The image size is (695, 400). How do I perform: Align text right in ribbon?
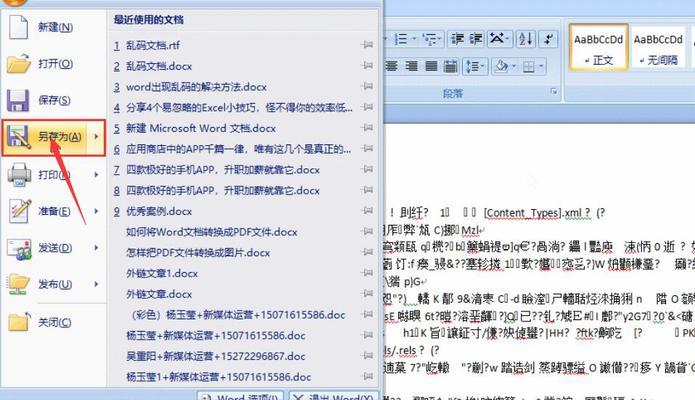click(x=411, y=67)
